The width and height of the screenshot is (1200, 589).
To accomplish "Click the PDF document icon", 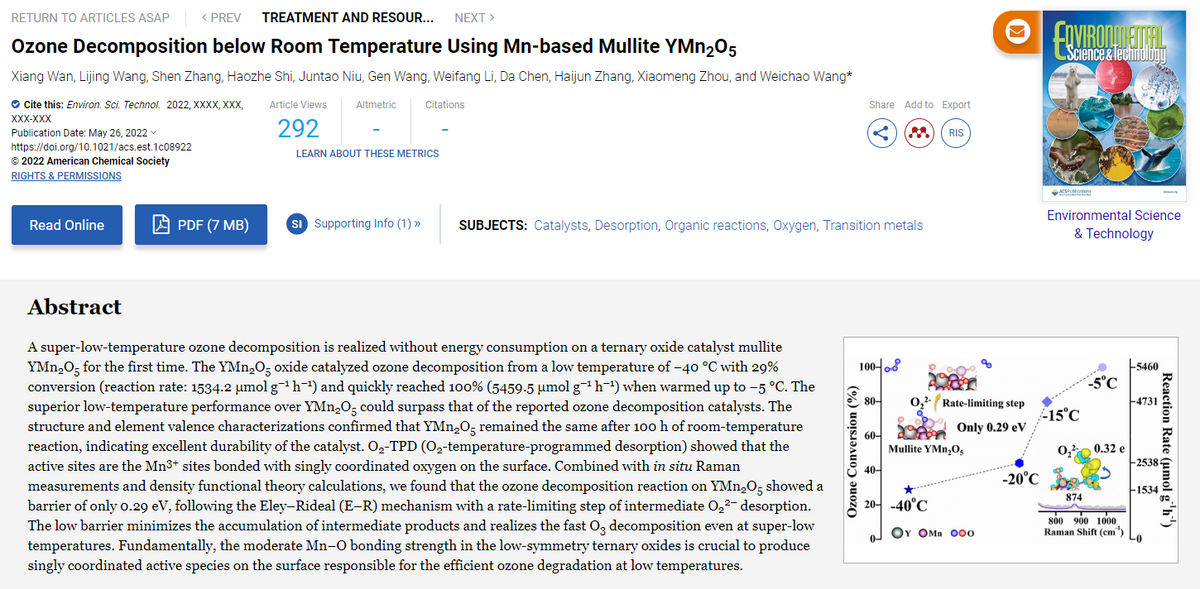I will pyautogui.click(x=160, y=225).
